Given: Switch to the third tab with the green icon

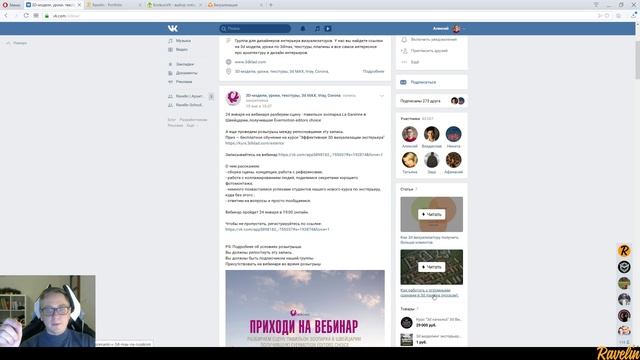Looking at the screenshot, I should pos(173,5).
